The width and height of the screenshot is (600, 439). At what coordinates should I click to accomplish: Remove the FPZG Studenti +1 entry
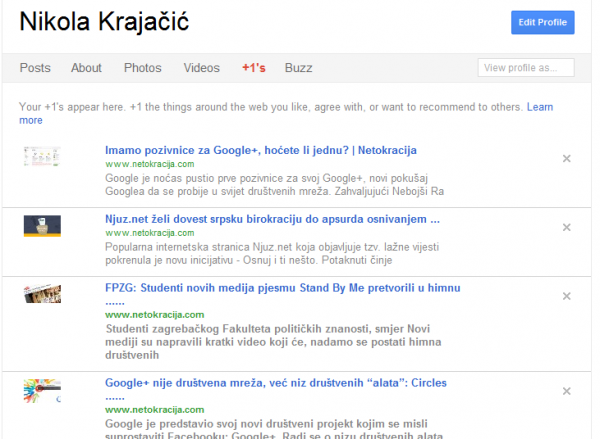tap(567, 296)
